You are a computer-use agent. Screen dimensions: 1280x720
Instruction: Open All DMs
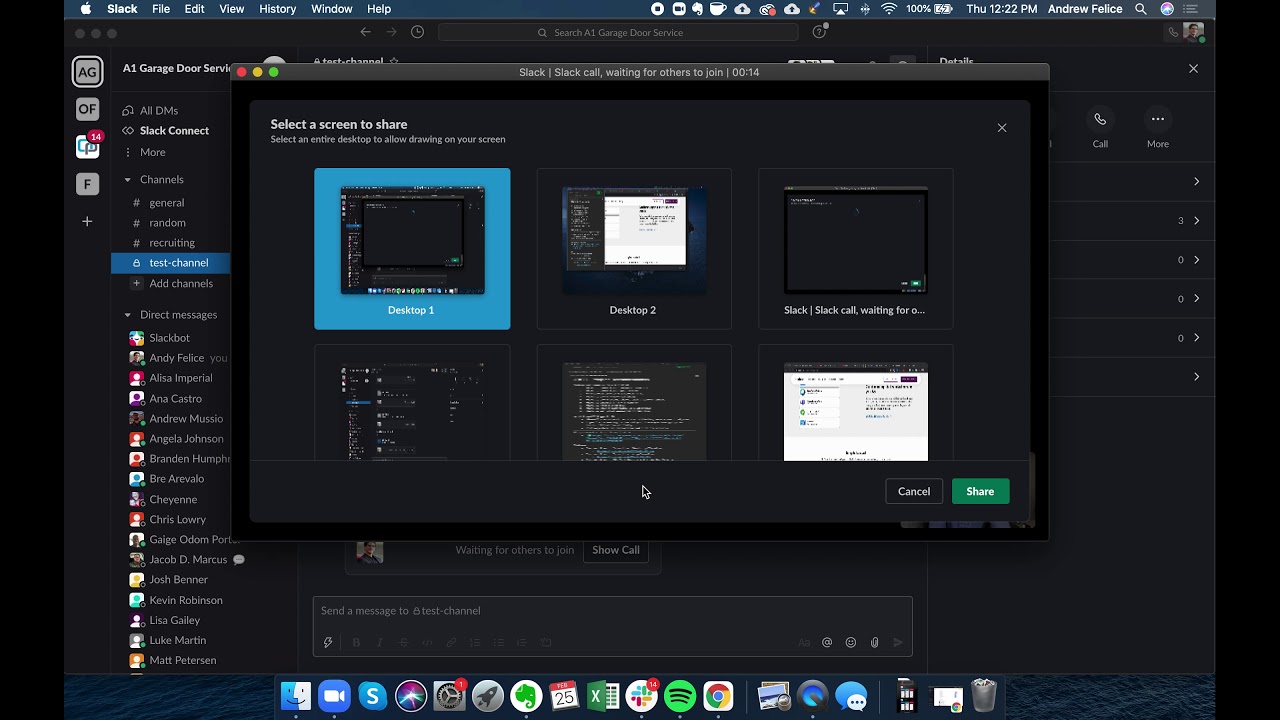(x=159, y=111)
